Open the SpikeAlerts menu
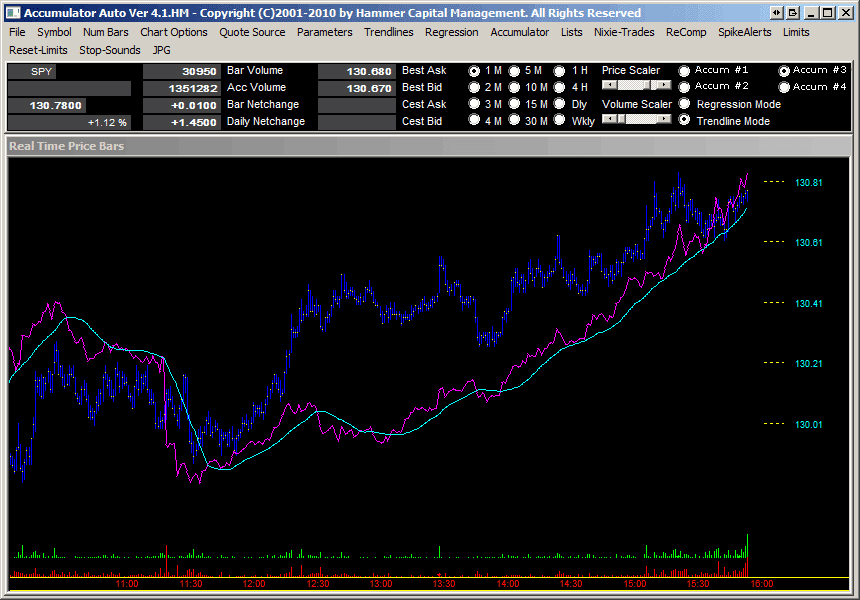The width and height of the screenshot is (860, 600). [745, 32]
